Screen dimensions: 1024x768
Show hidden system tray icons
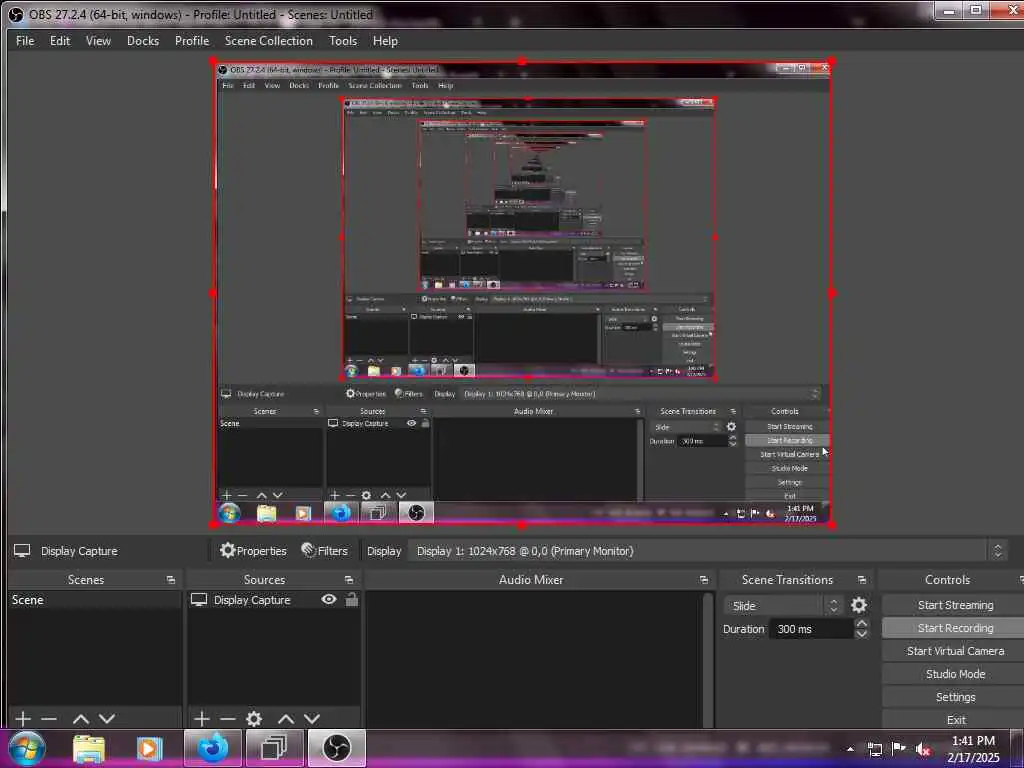(x=850, y=749)
